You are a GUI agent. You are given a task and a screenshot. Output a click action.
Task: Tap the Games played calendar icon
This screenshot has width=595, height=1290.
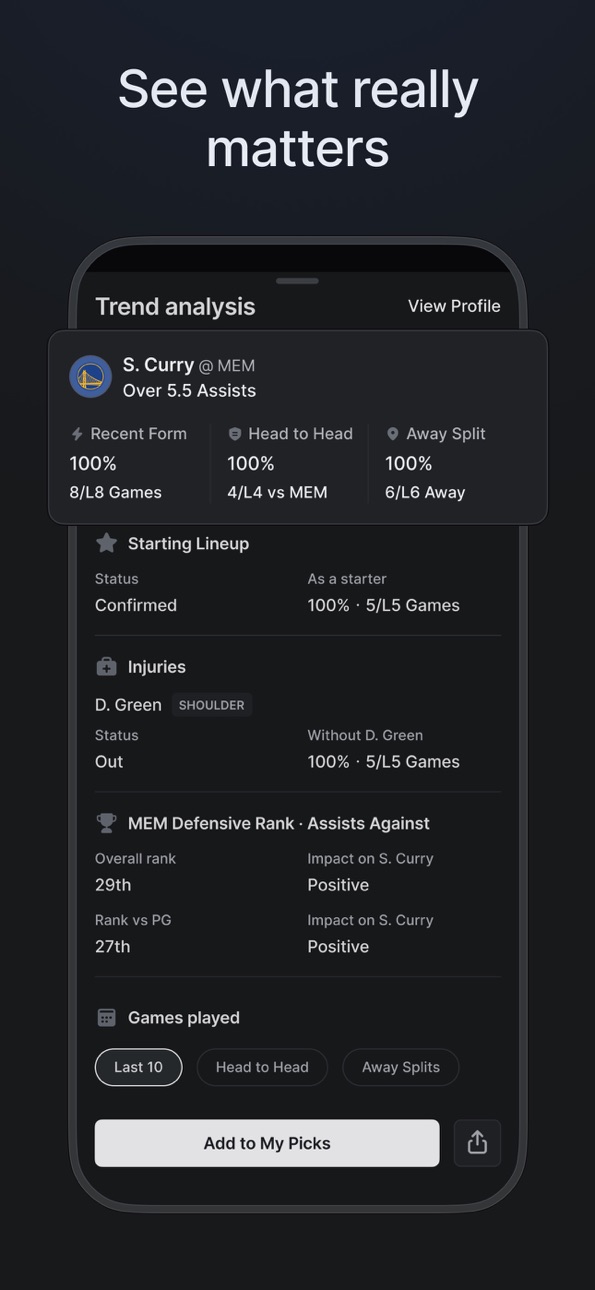(106, 1018)
